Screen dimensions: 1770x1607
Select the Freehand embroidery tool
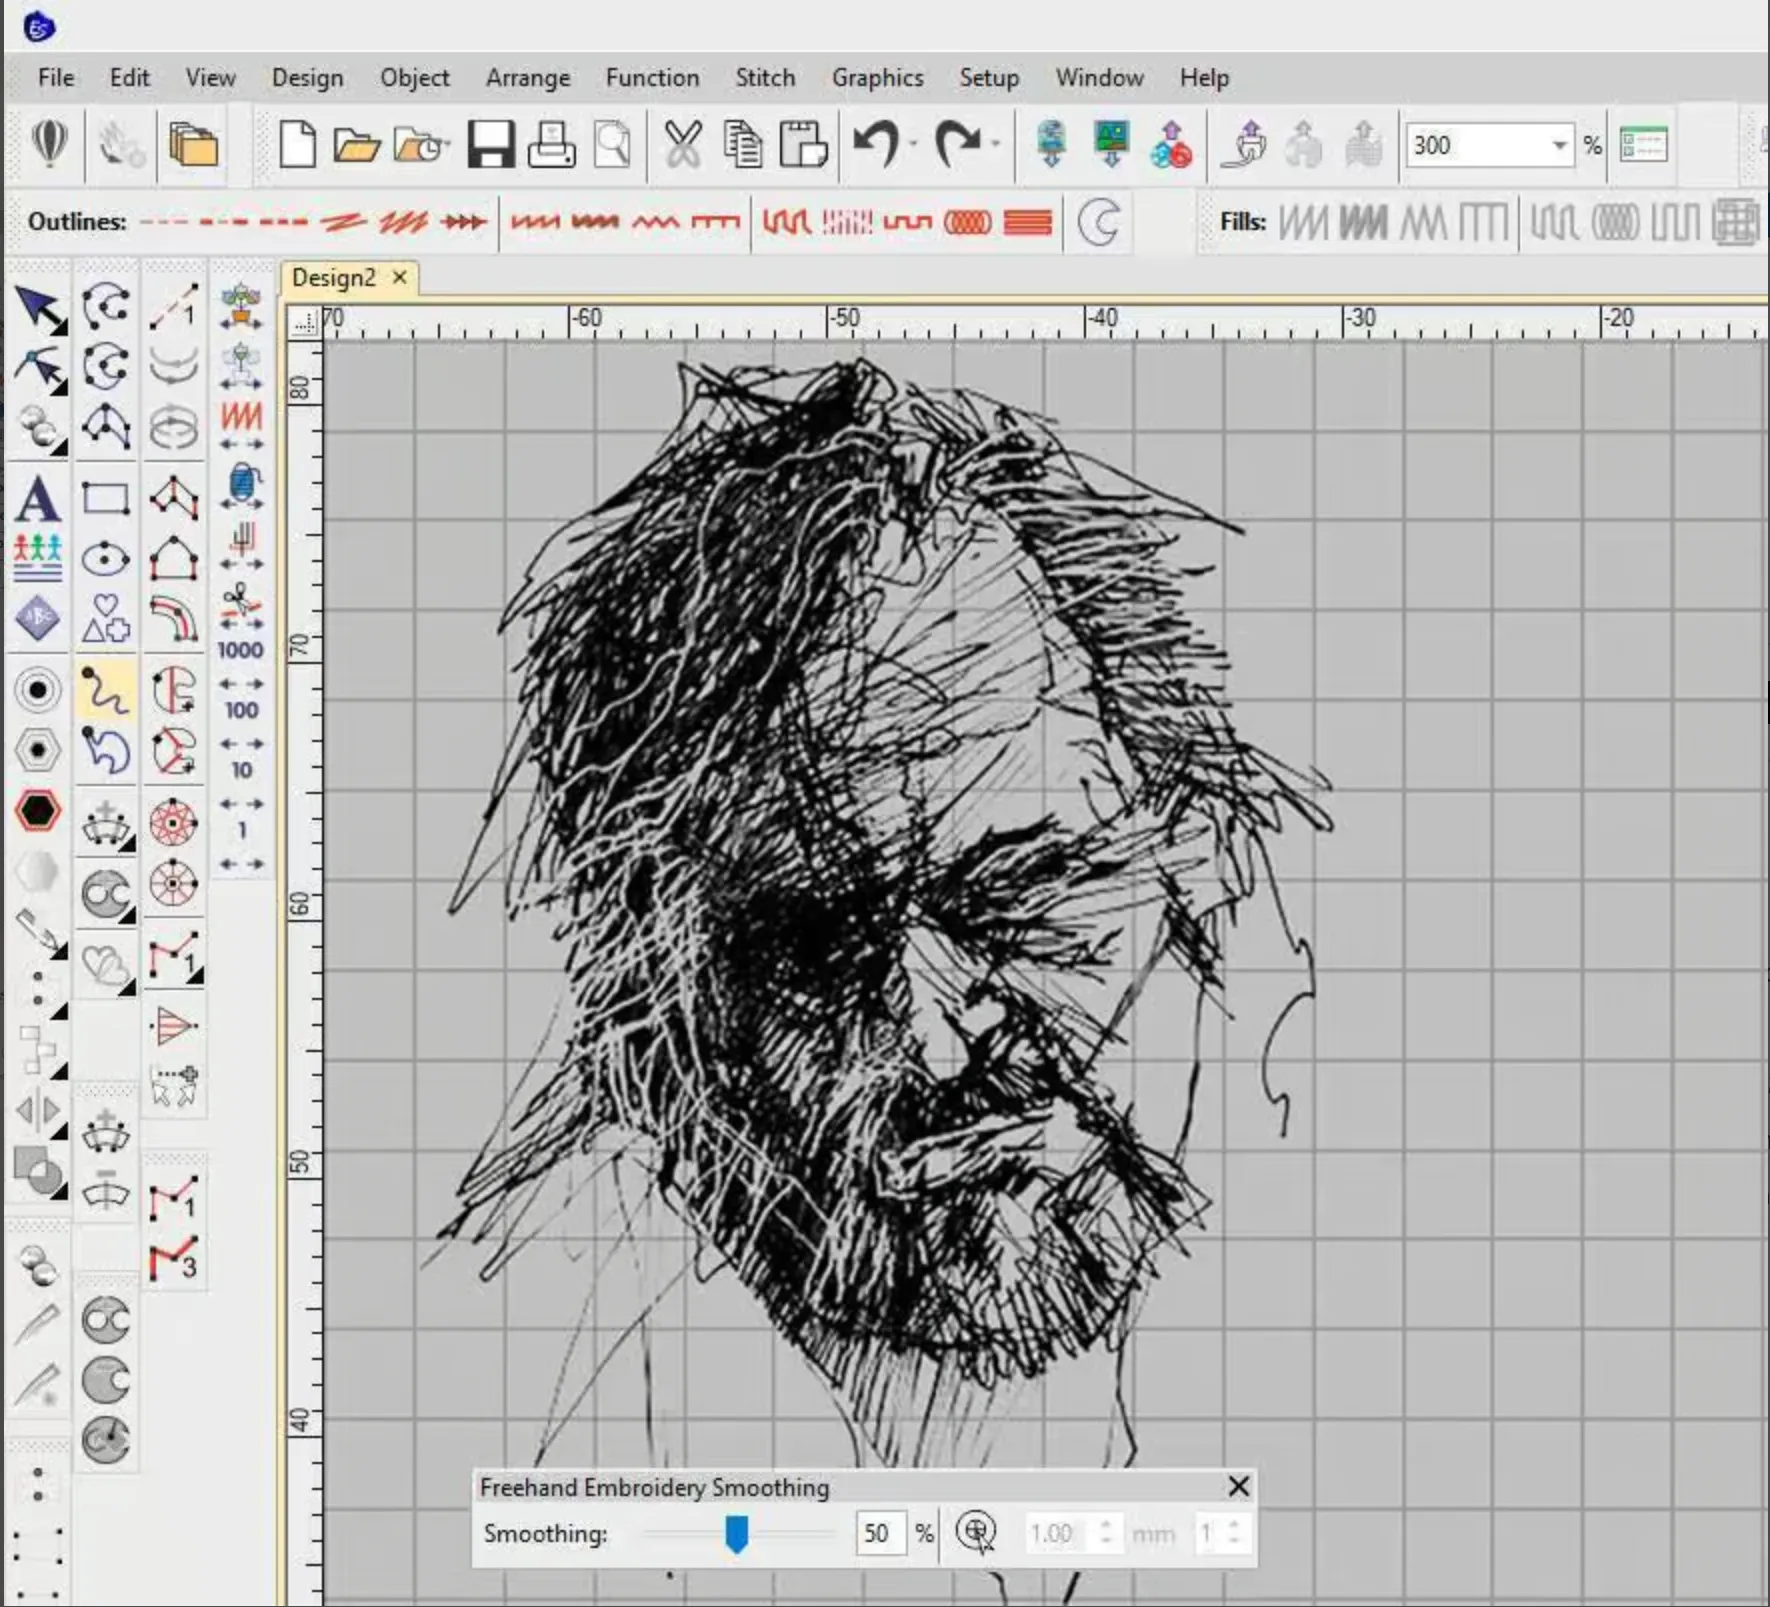105,689
